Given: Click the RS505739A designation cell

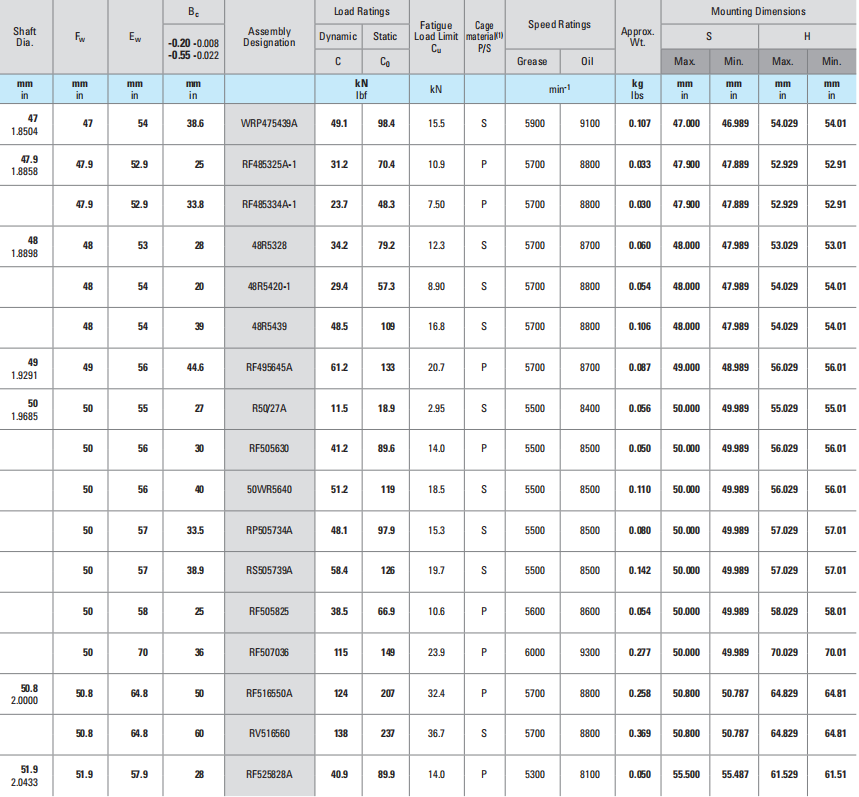Looking at the screenshot, I should click(269, 570).
